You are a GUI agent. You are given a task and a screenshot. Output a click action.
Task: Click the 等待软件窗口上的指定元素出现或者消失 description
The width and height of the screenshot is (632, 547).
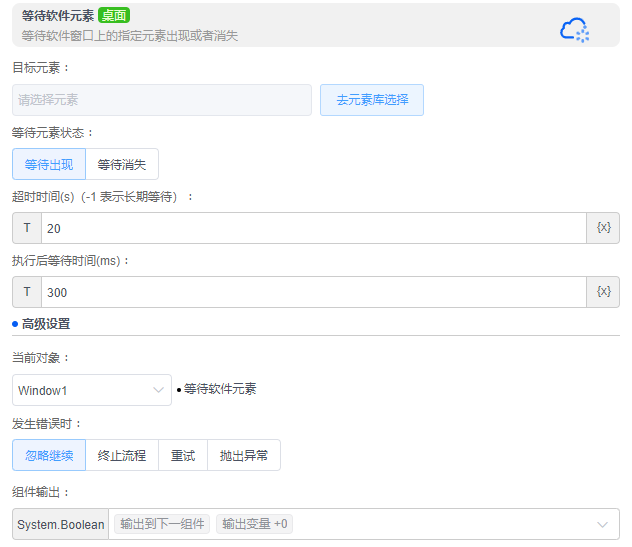click(x=129, y=36)
